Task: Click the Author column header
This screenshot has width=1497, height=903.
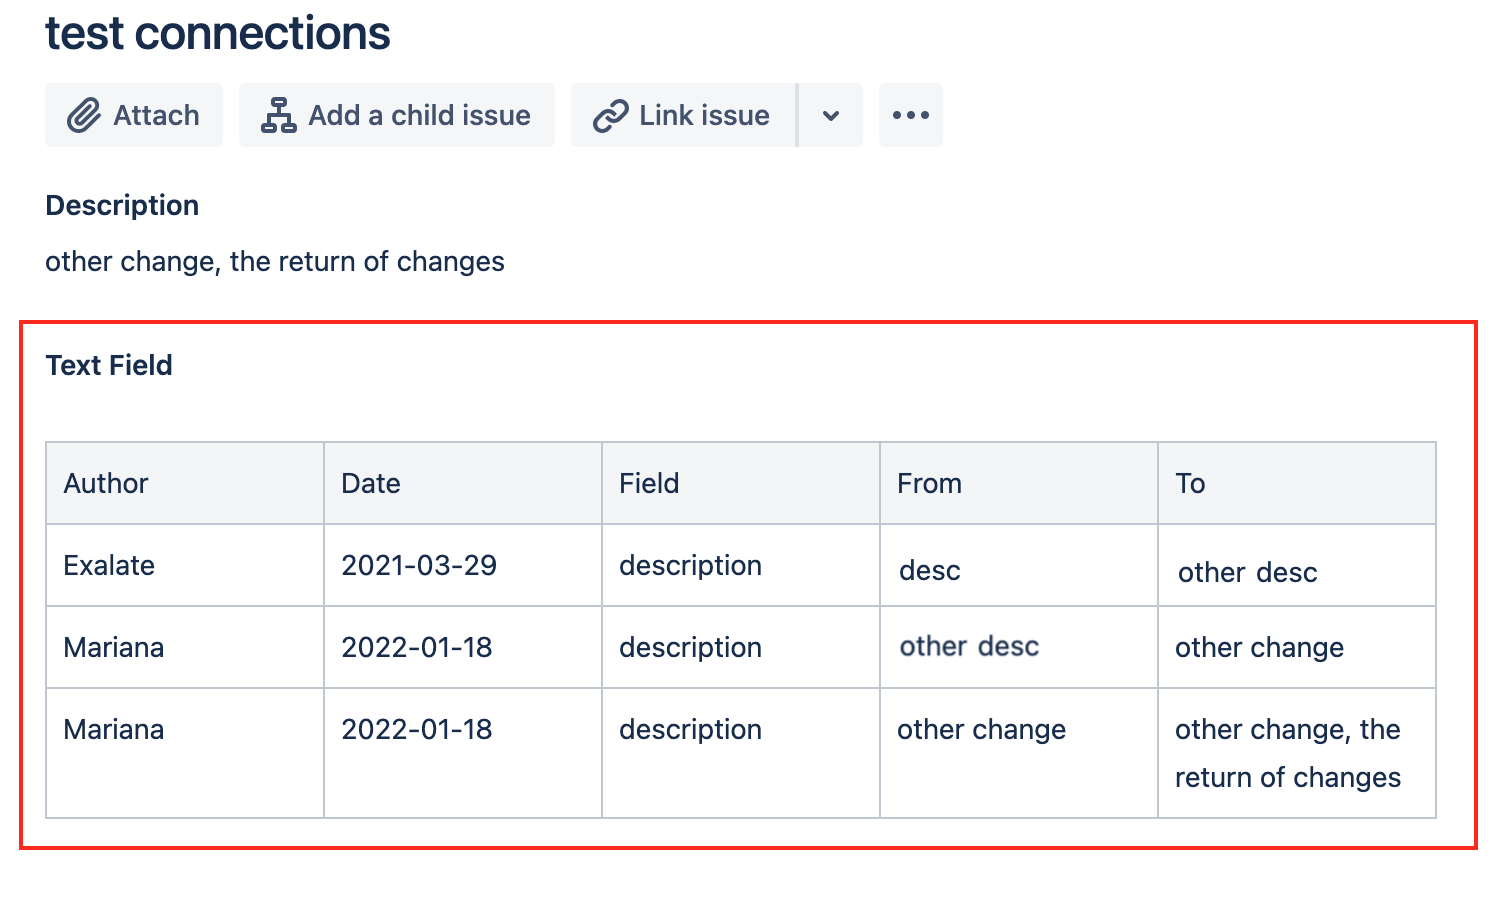Action: click(x=106, y=484)
